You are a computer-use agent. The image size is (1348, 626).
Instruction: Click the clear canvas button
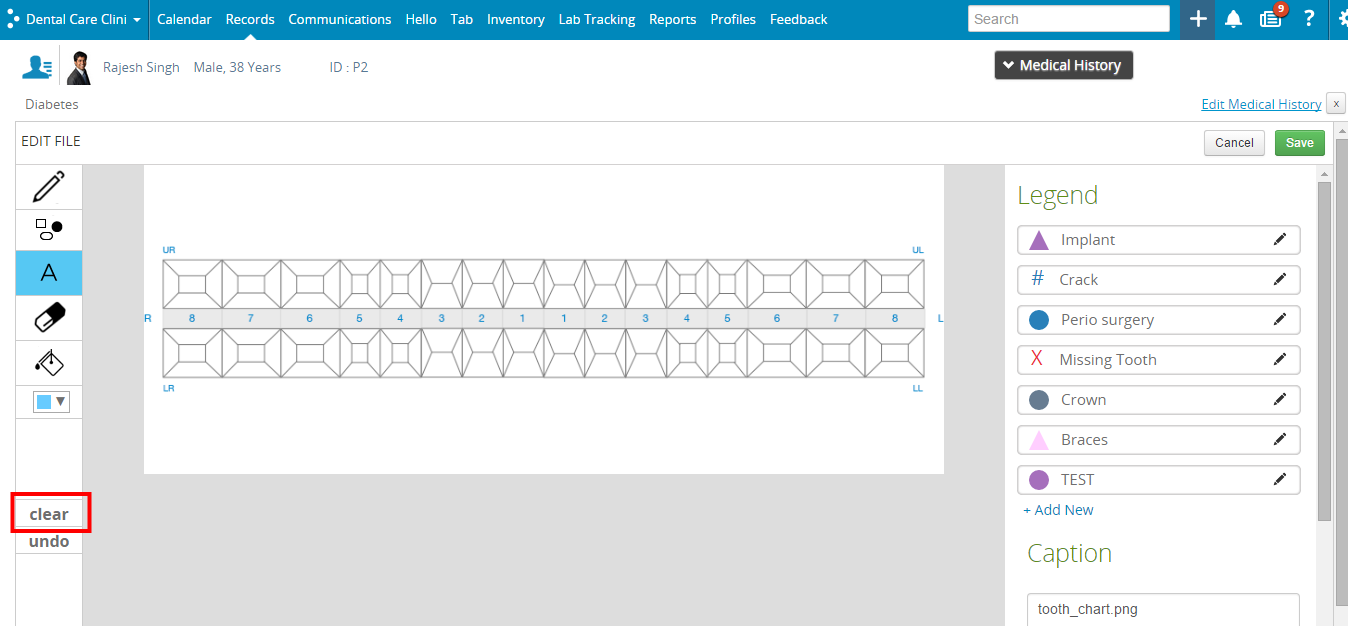(49, 514)
